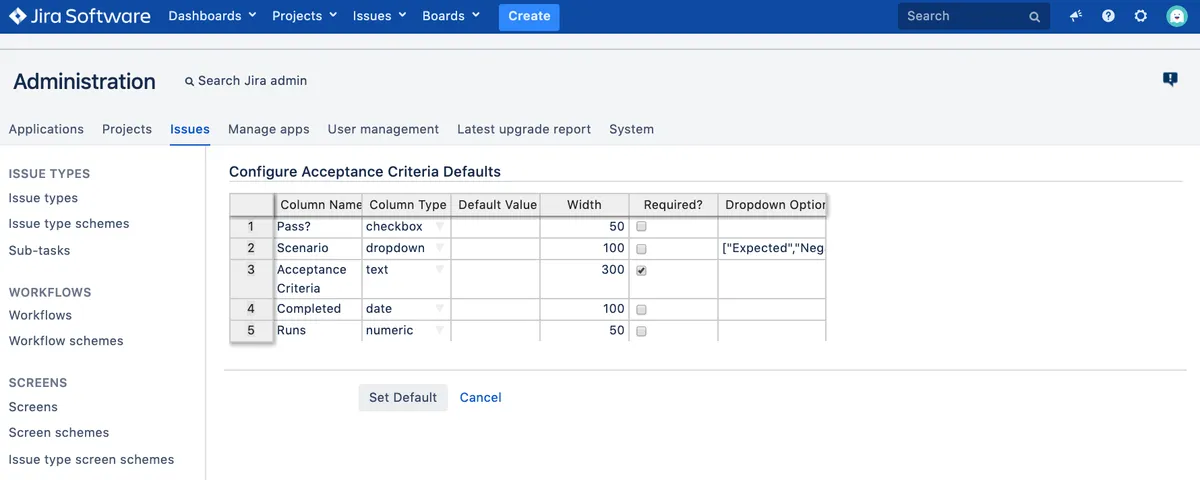Click the Create button
1200x480 pixels.
(529, 16)
